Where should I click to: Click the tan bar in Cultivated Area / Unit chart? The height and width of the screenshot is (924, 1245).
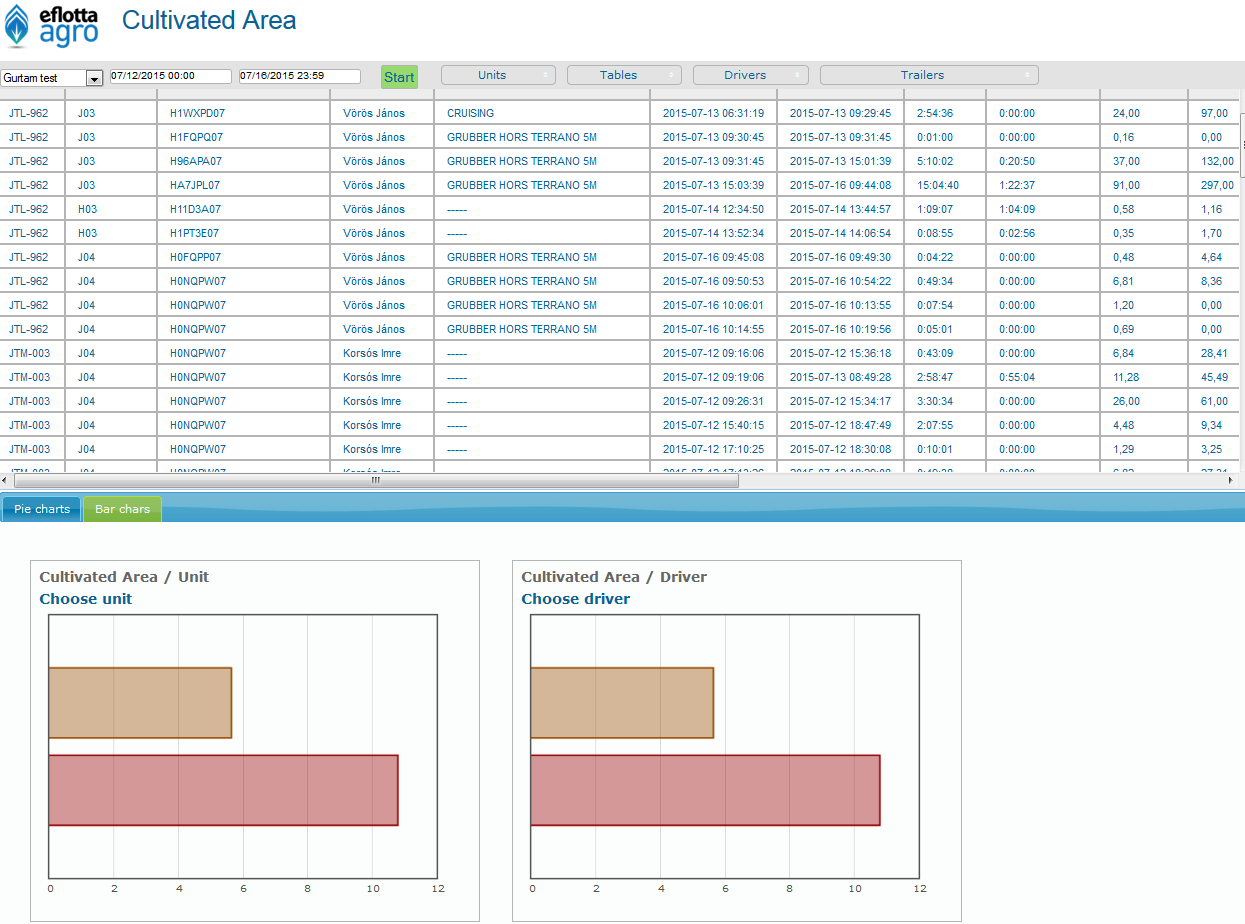point(140,703)
